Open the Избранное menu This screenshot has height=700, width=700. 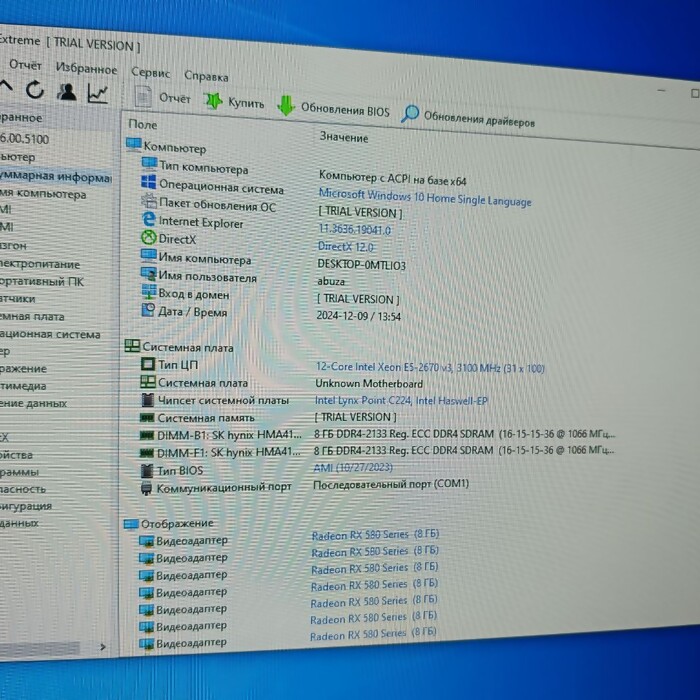(x=86, y=68)
